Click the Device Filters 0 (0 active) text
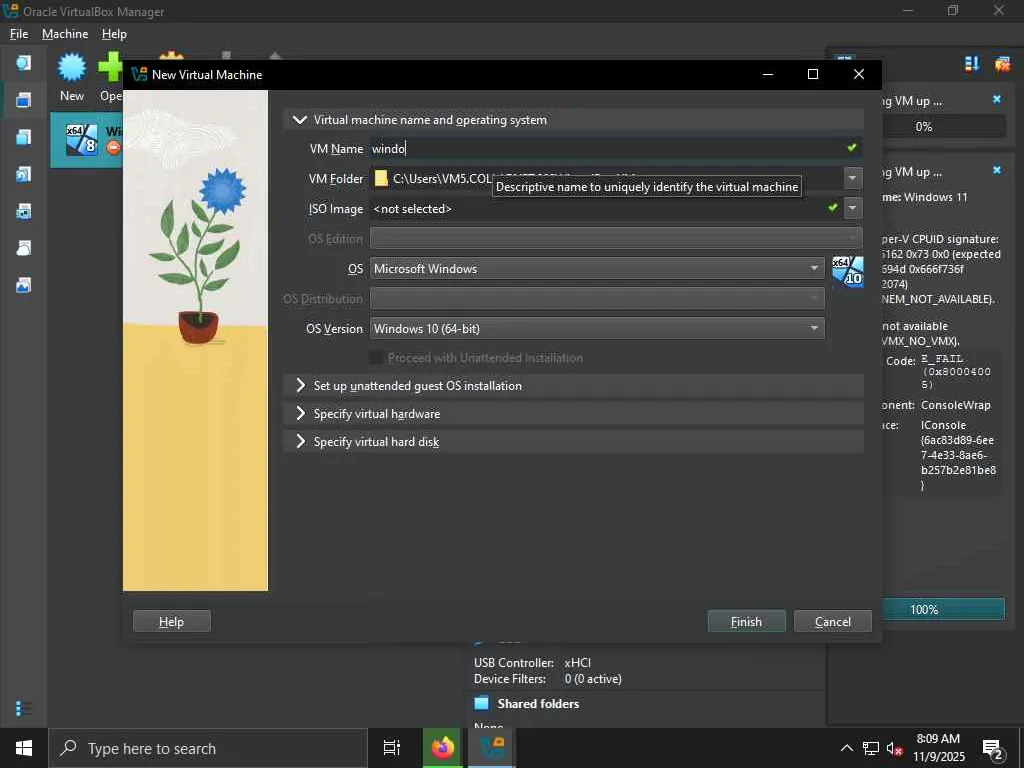1024x768 pixels. 547,679
